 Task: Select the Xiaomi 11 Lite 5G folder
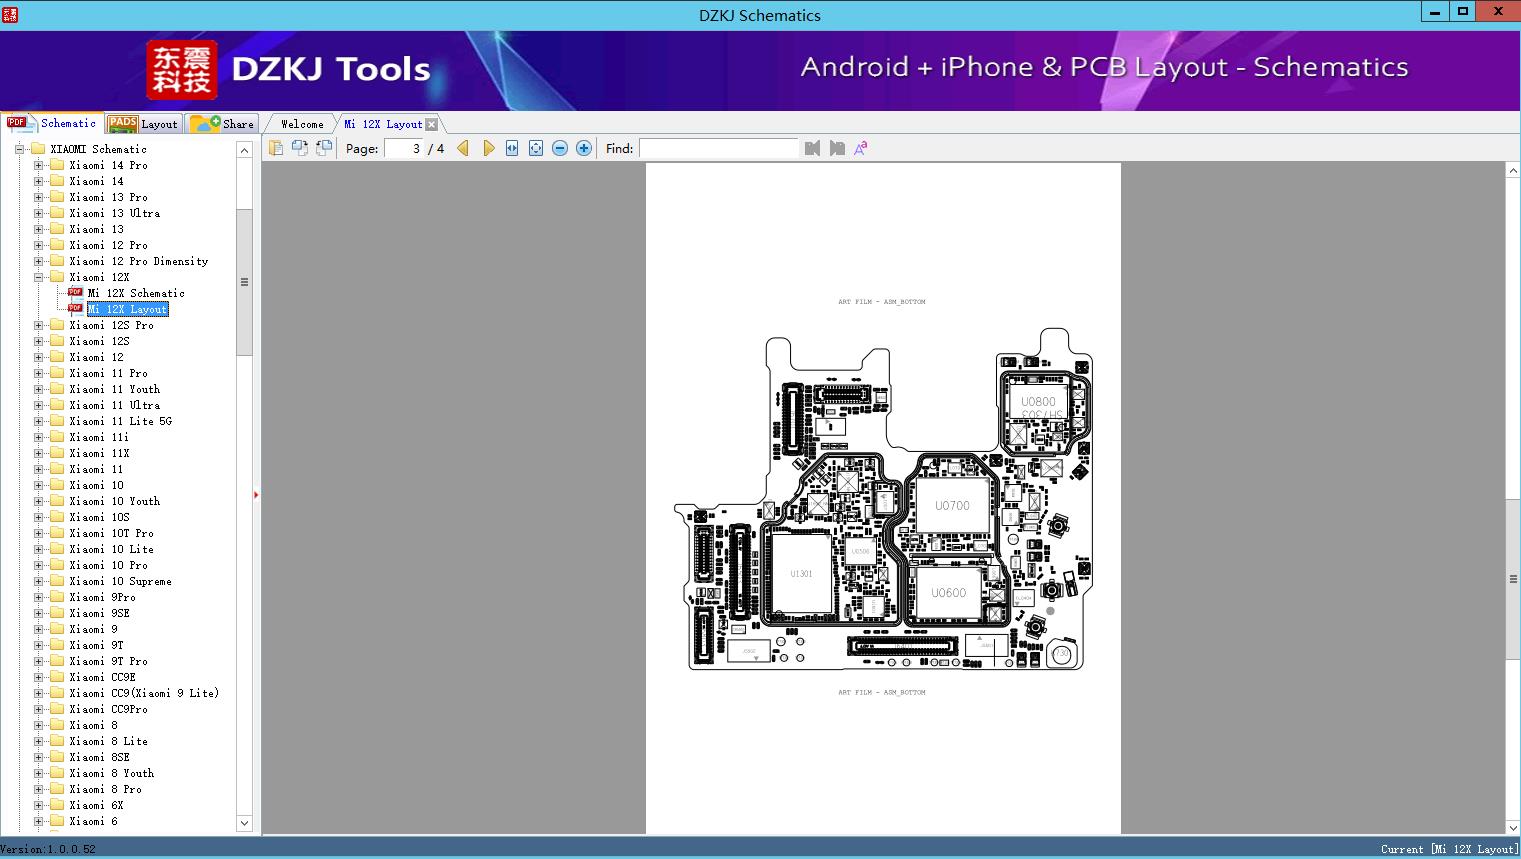click(120, 421)
